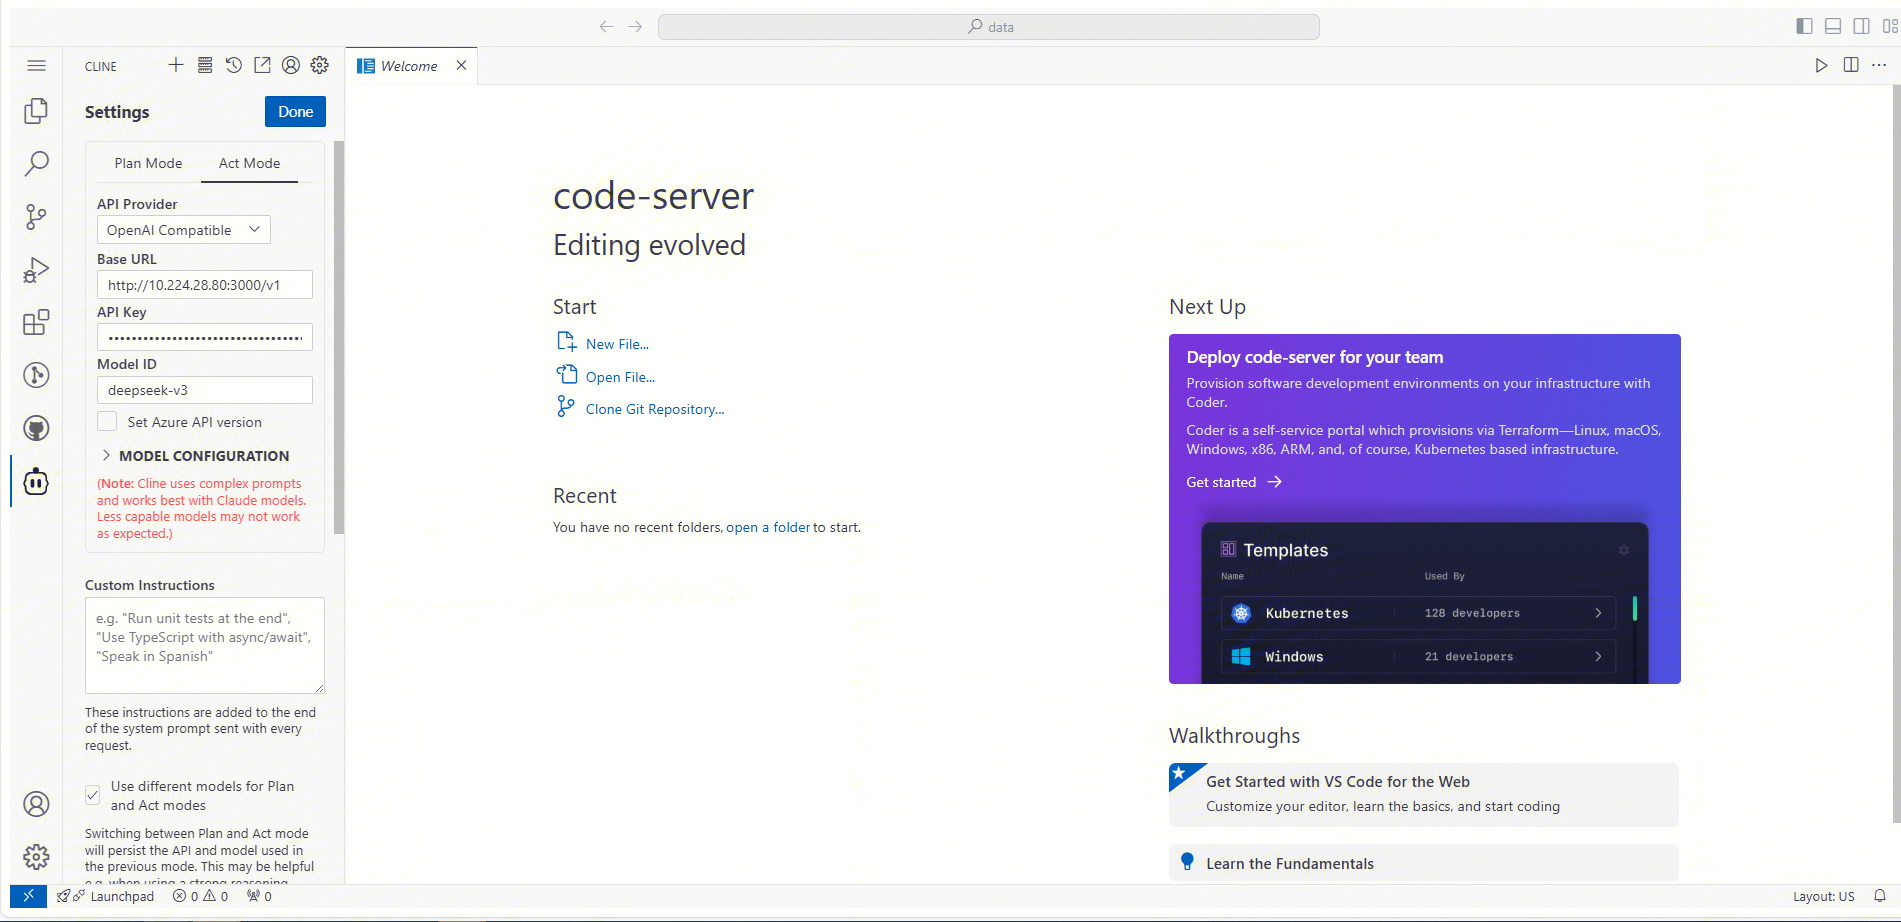Image resolution: width=1901 pixels, height=922 pixels.
Task: Click the Layout: US status item
Action: coord(1823,896)
